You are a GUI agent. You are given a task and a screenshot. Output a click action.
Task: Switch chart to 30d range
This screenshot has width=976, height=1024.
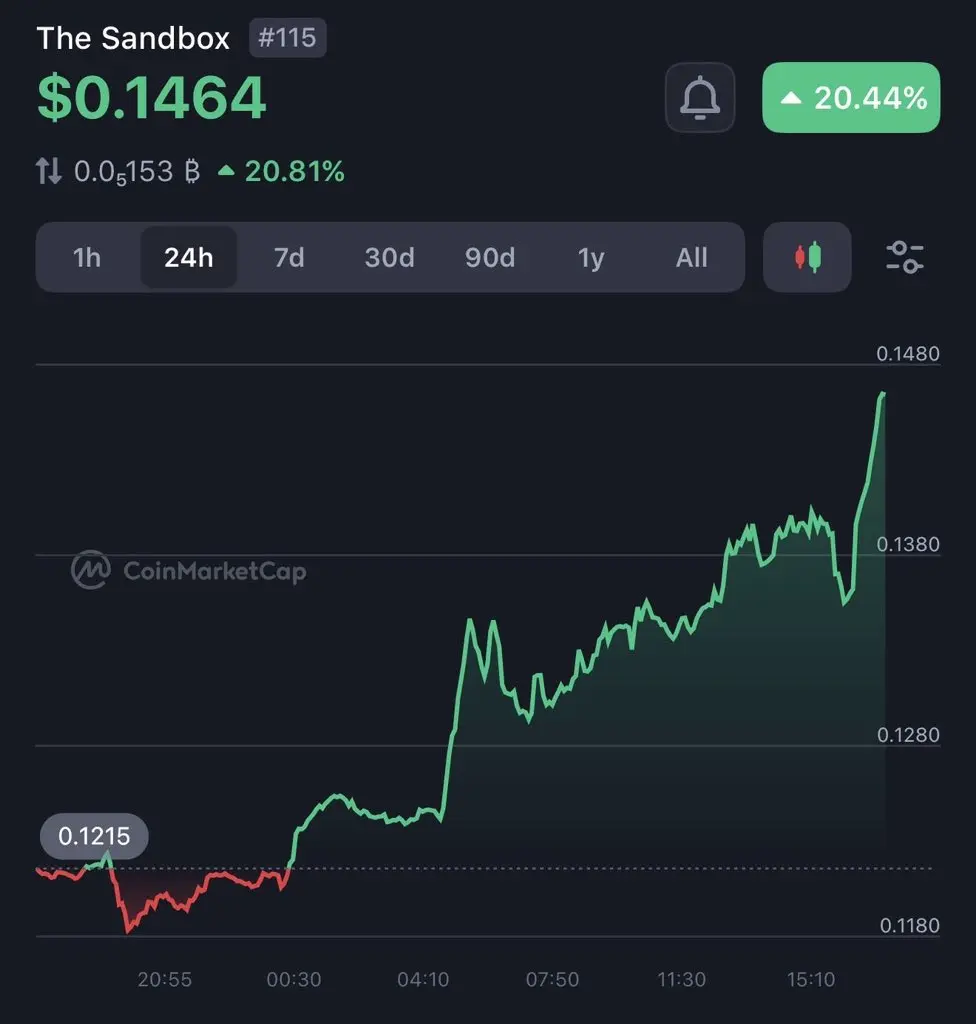pos(389,257)
